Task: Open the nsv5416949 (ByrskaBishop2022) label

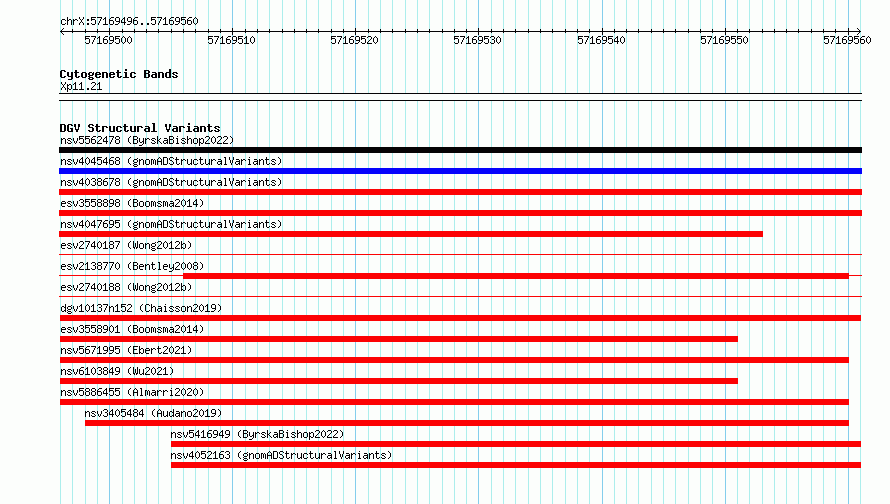Action: coord(257,434)
